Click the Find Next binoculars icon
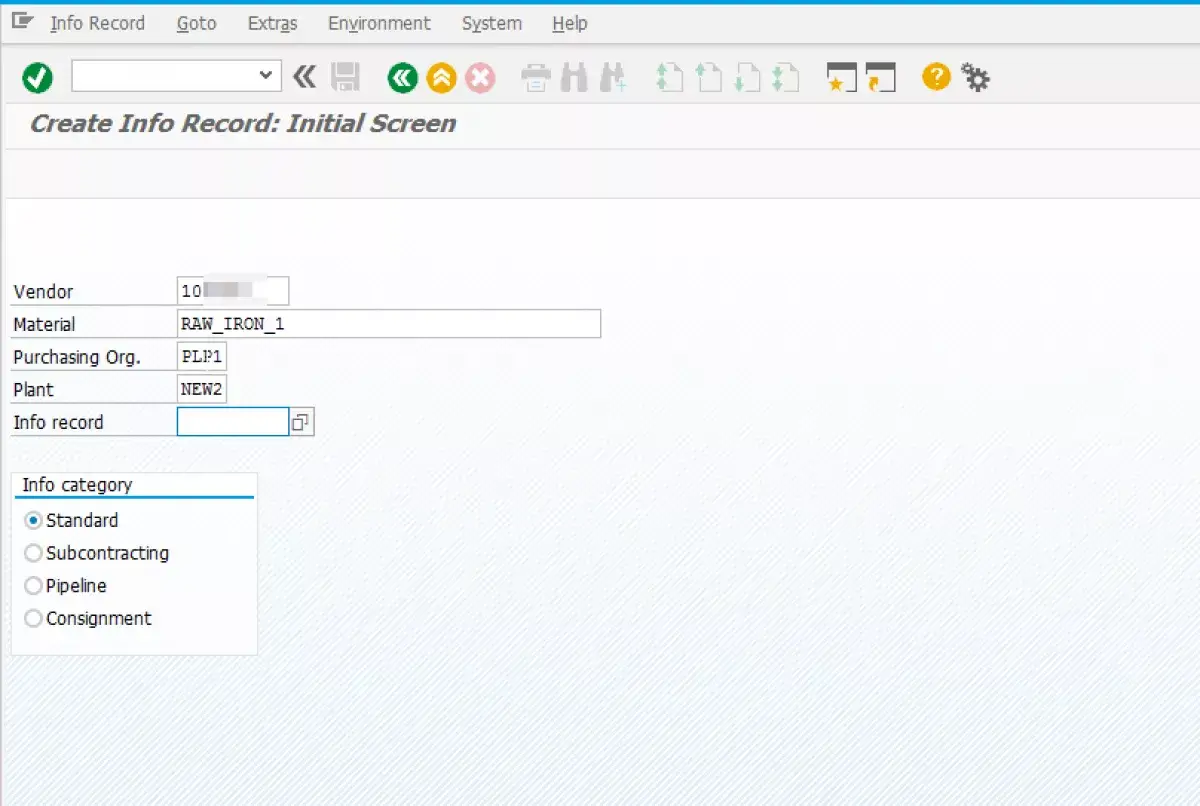 (x=613, y=77)
